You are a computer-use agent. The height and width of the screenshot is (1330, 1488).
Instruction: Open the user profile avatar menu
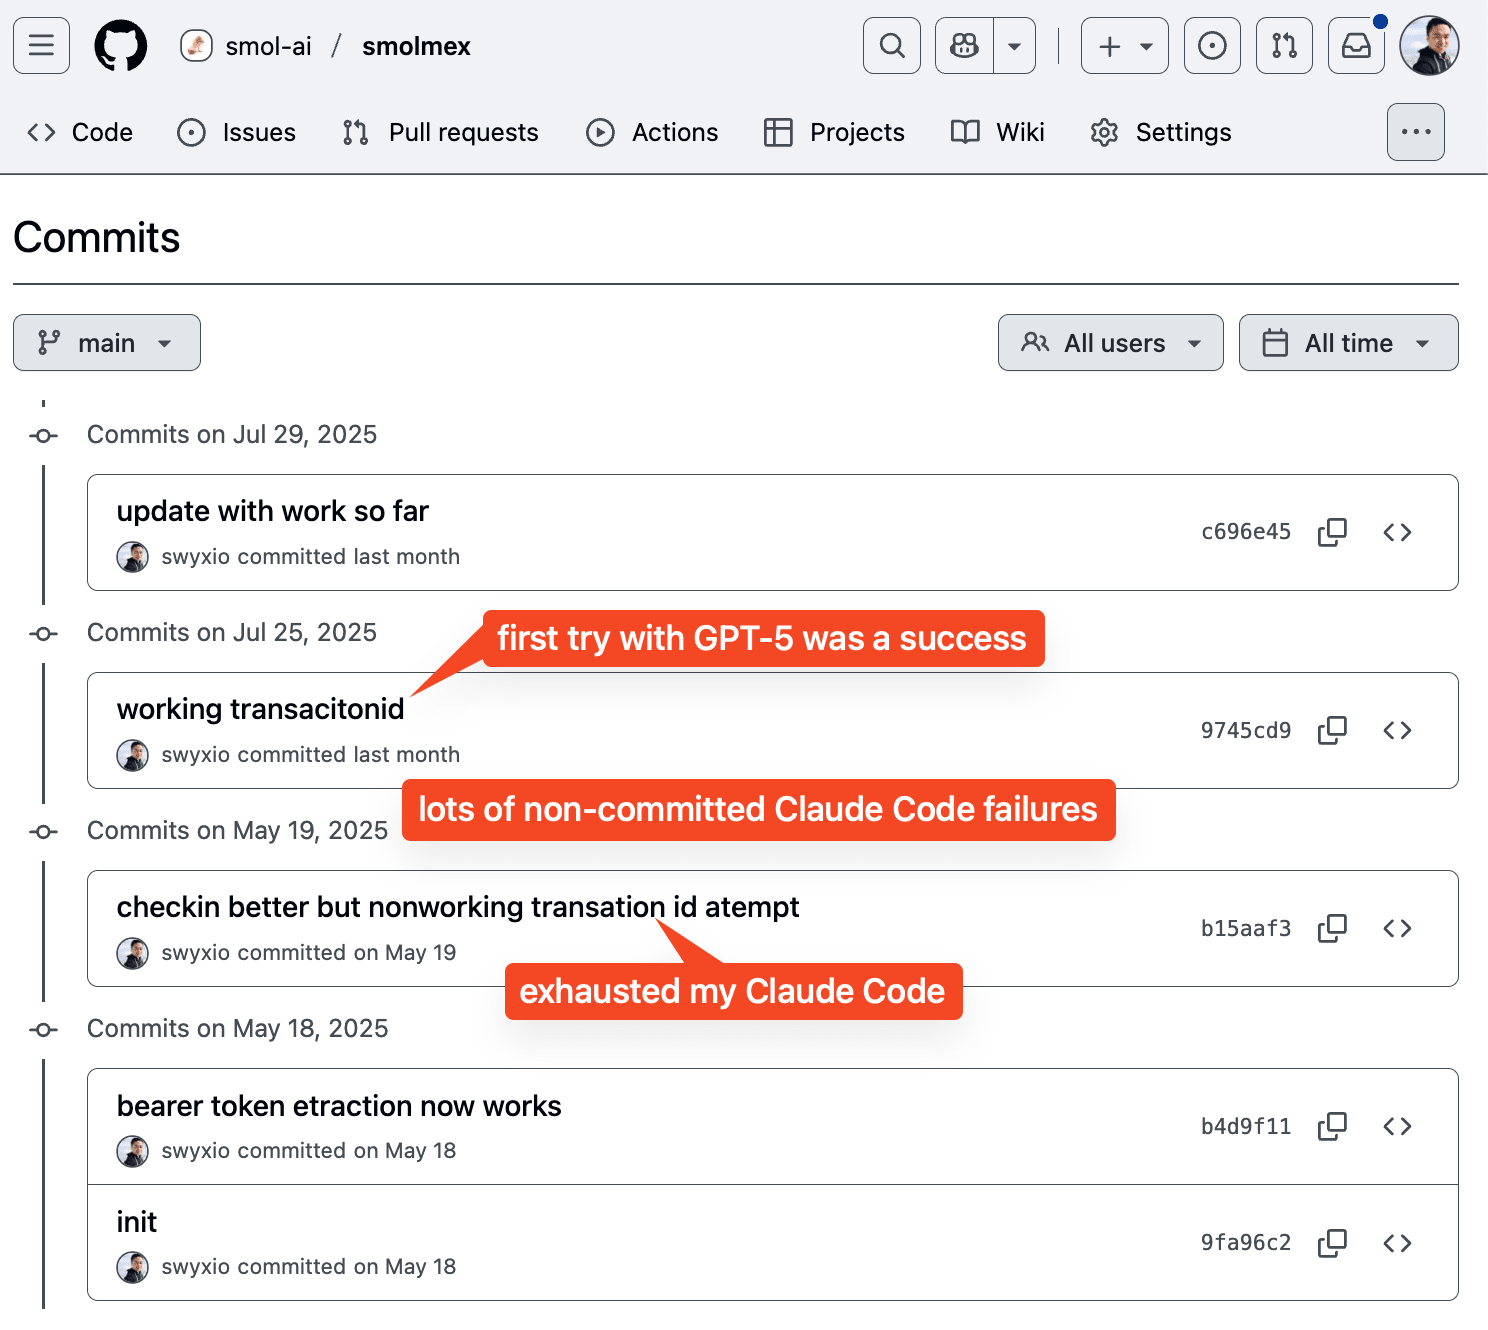point(1429,46)
